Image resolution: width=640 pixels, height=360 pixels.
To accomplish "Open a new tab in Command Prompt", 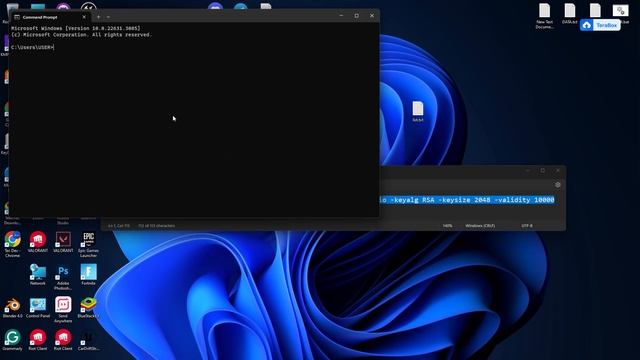I will (98, 17).
